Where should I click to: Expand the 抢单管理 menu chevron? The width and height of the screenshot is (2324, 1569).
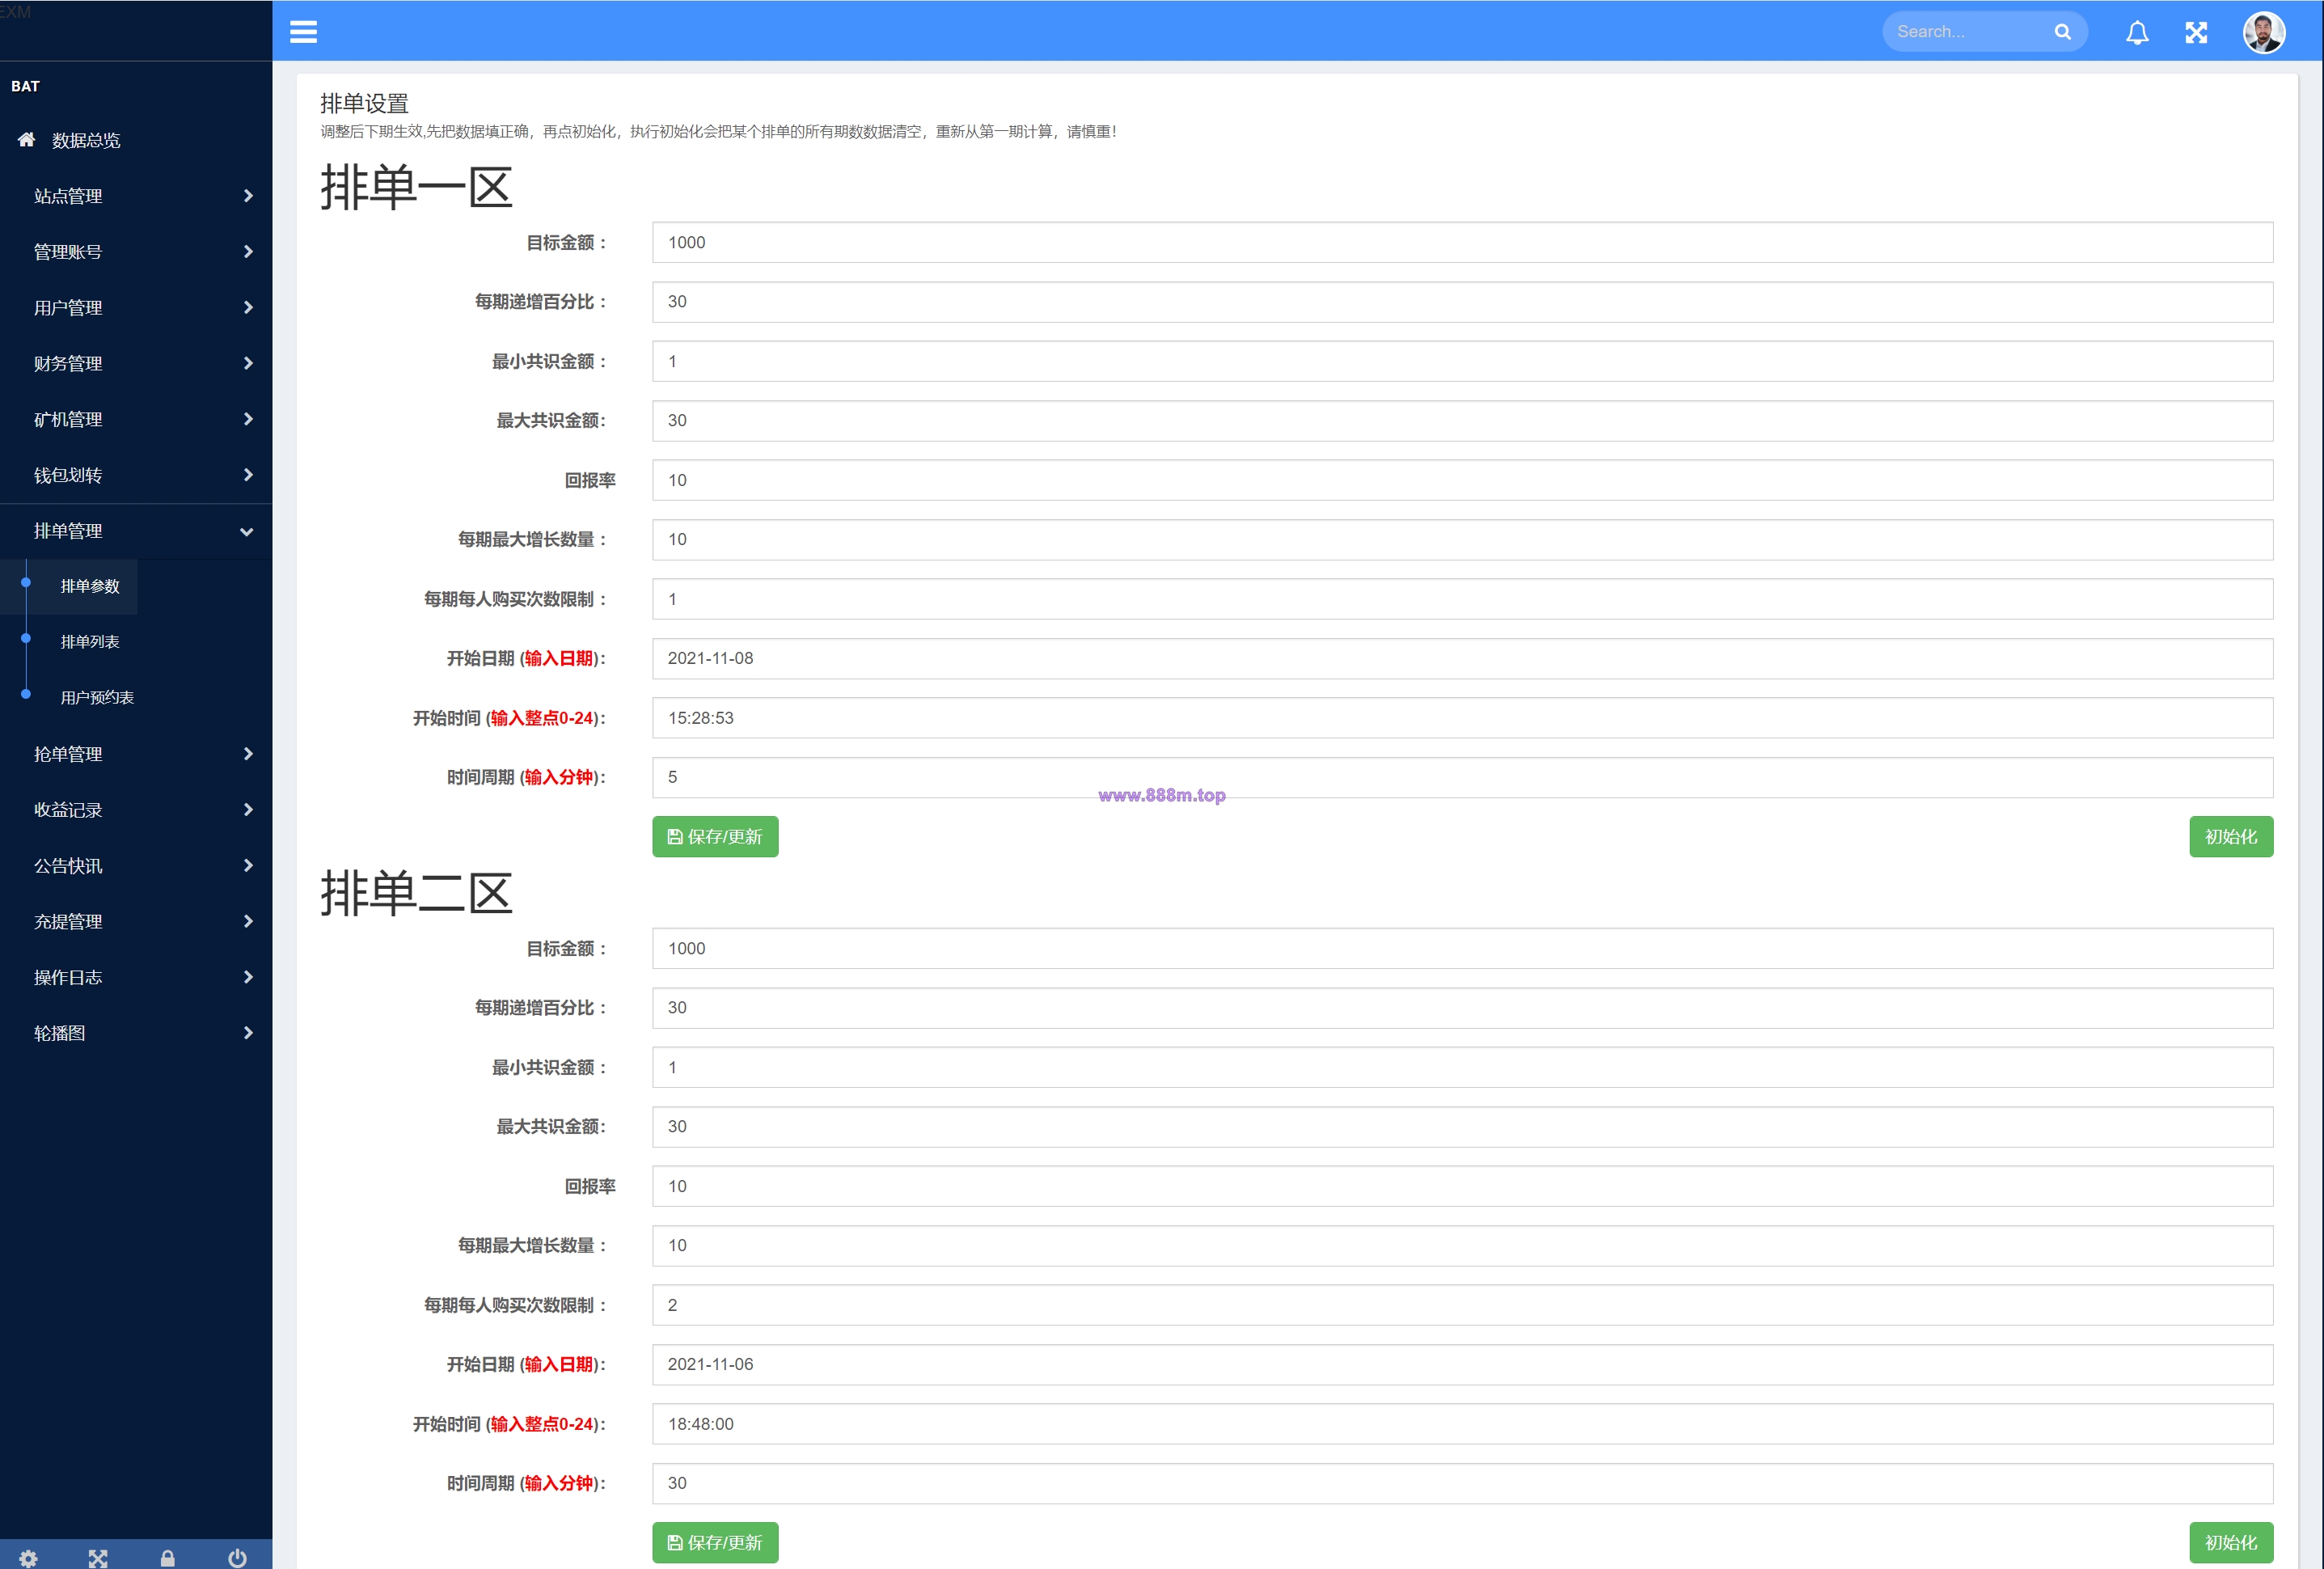(x=248, y=754)
